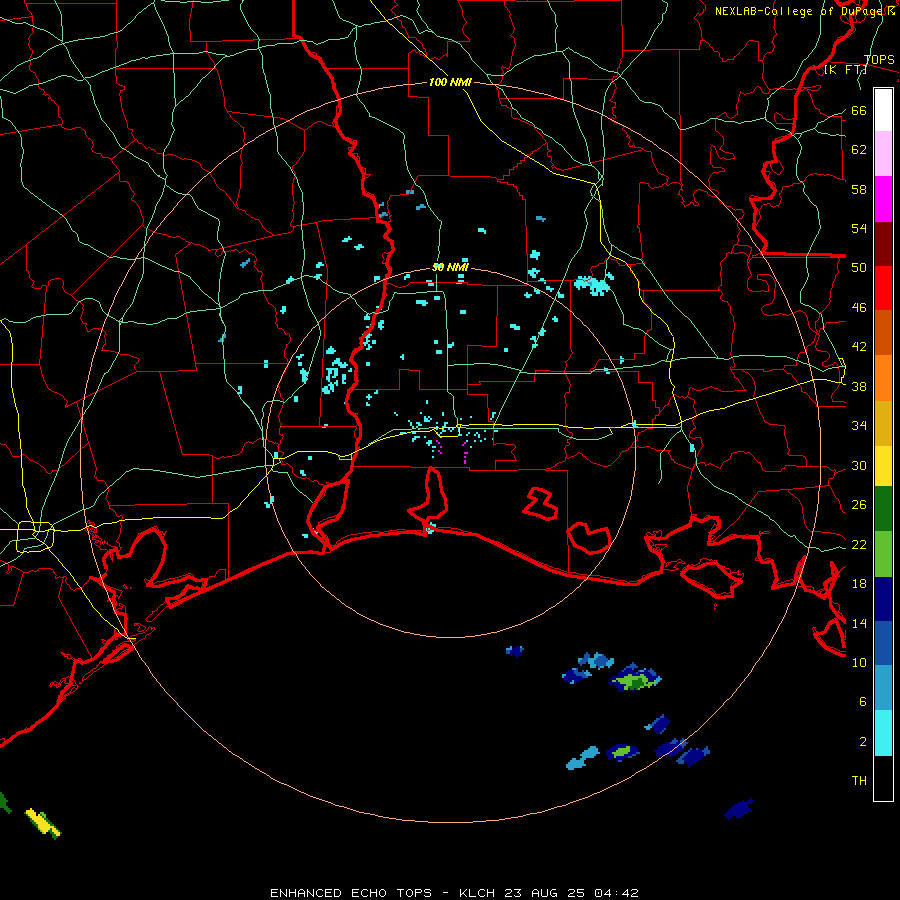Click the white swatch at legend top
Image resolution: width=900 pixels, height=900 pixels.
coord(883,110)
